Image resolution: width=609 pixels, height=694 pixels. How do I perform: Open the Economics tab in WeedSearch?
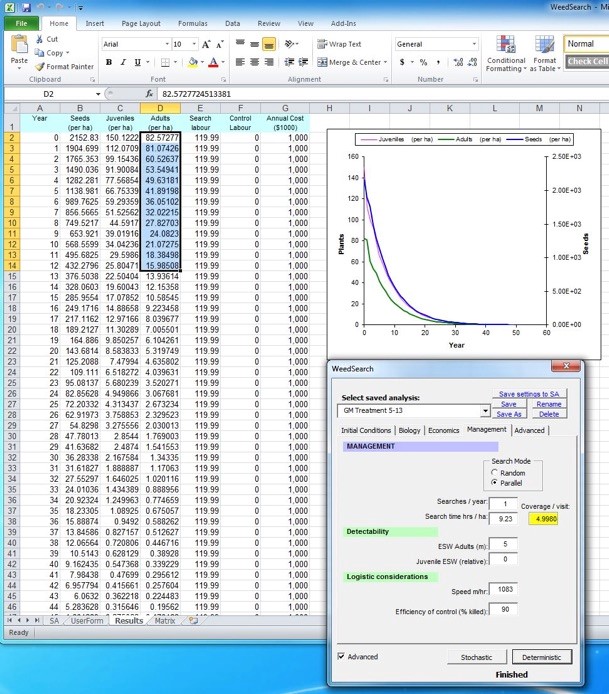[x=443, y=430]
